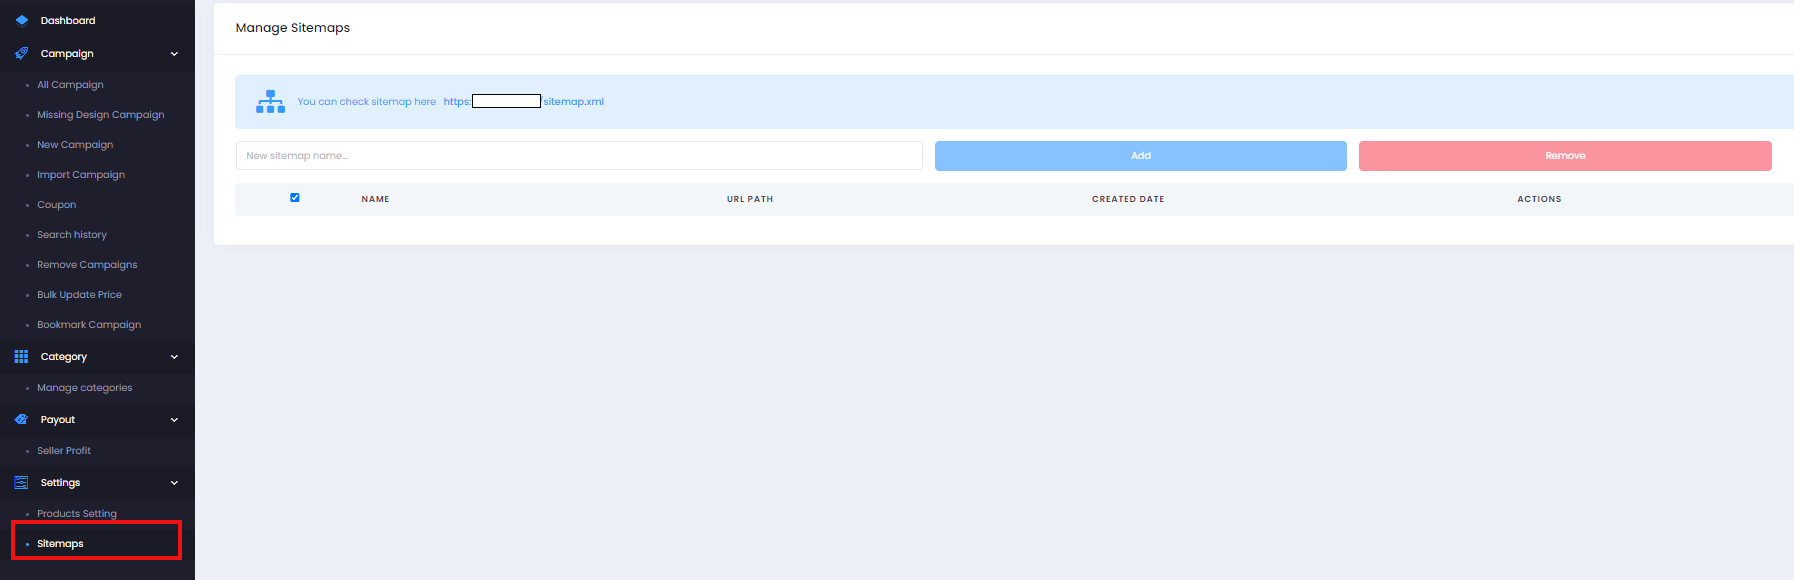Toggle the select-all checkbox in table header
This screenshot has width=1794, height=580.
[x=295, y=197]
